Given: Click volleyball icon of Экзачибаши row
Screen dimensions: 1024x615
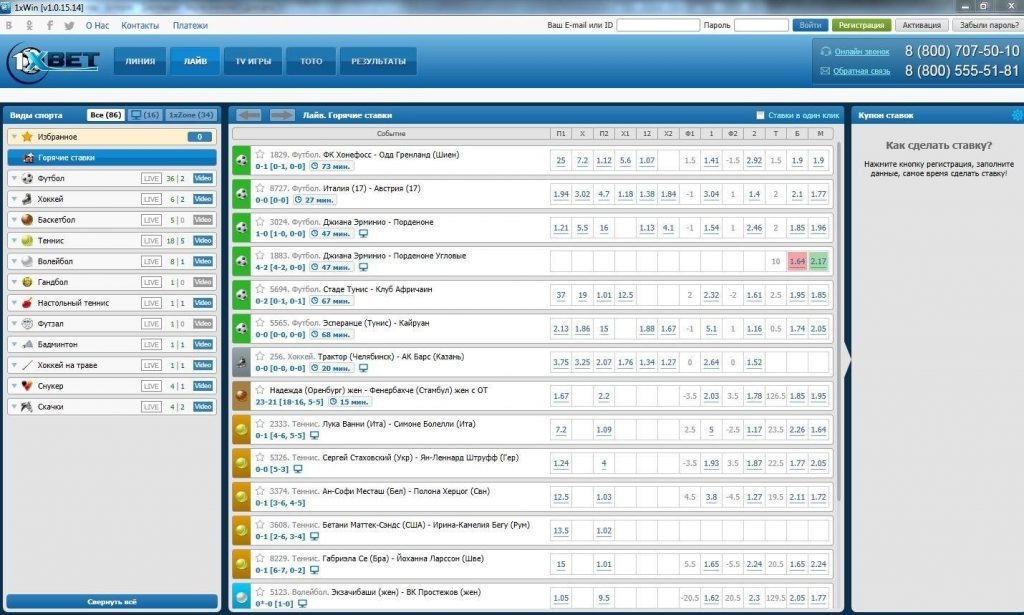Looking at the screenshot, I should 242,597.
